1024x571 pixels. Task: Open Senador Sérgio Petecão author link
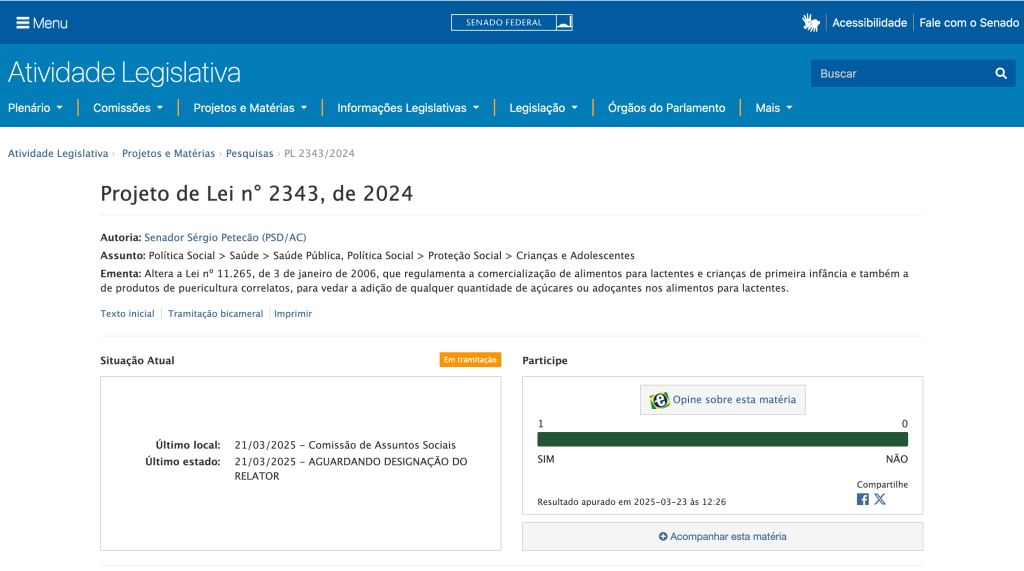(x=225, y=237)
